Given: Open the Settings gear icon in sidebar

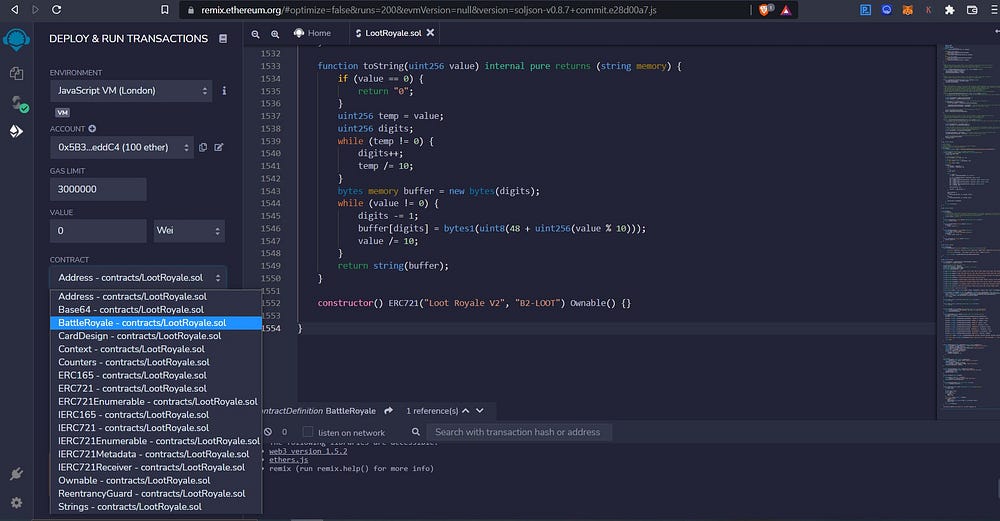Looking at the screenshot, I should (x=17, y=503).
